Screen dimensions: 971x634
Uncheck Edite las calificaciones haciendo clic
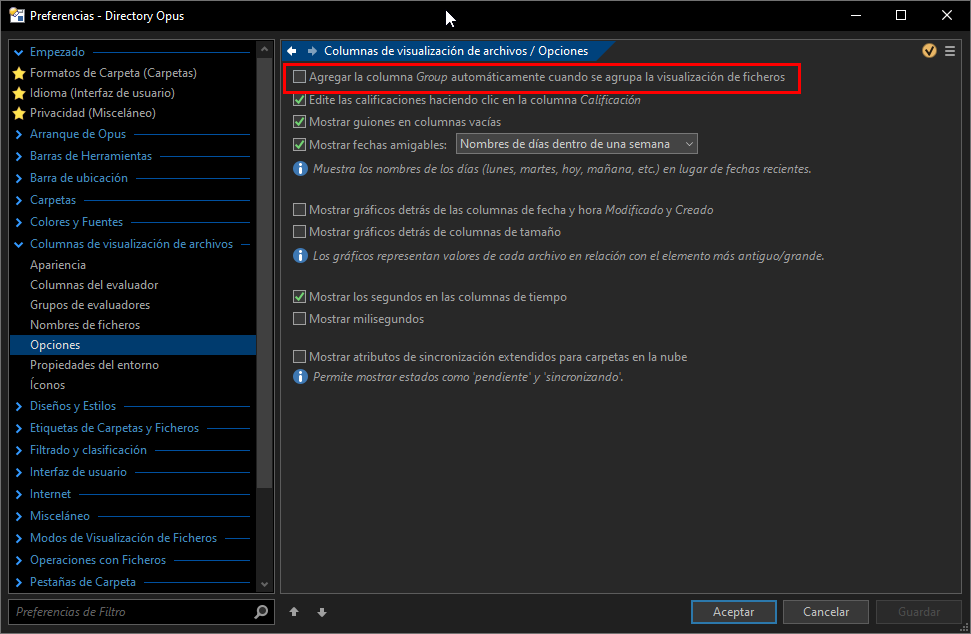pos(300,100)
